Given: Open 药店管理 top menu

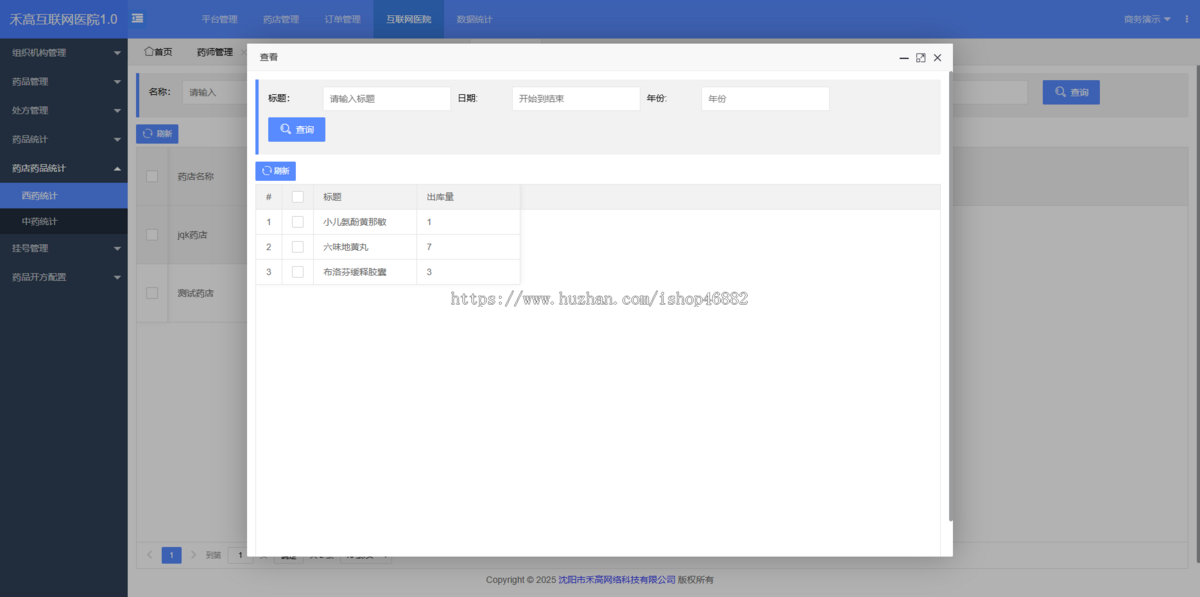Looking at the screenshot, I should [281, 19].
